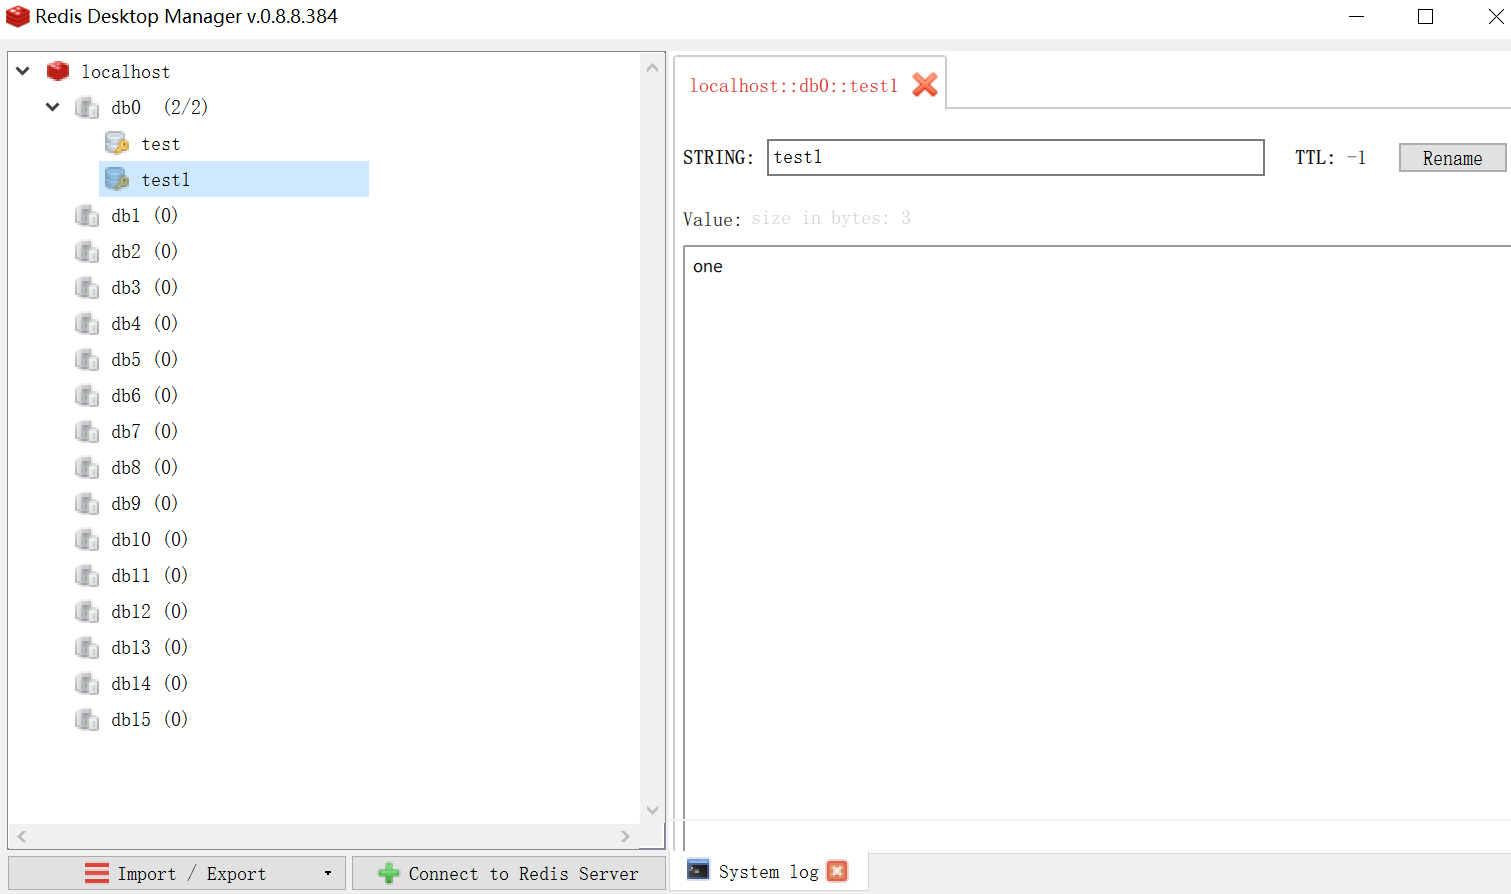1511x894 pixels.
Task: Click the horizontal scroll left arrow
Action: click(21, 836)
